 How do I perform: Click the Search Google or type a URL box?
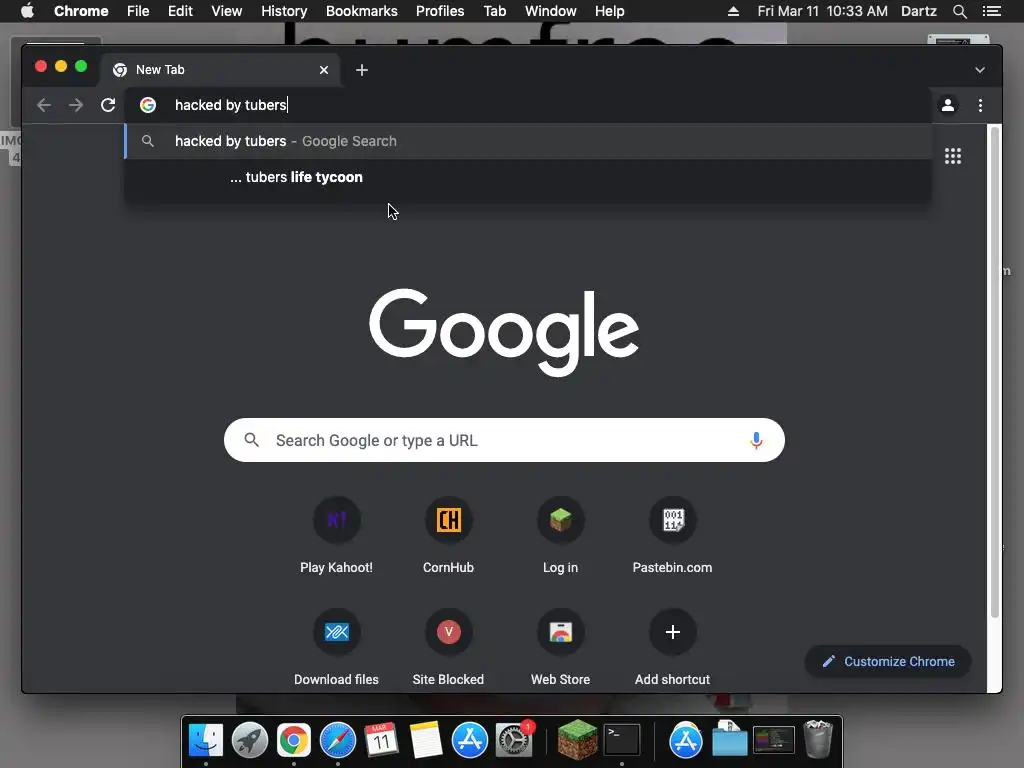coord(504,440)
